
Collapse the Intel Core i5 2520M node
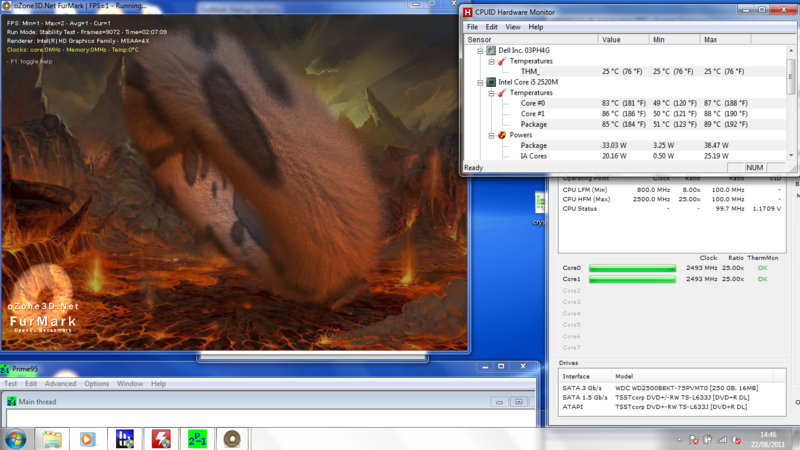pyautogui.click(x=480, y=82)
